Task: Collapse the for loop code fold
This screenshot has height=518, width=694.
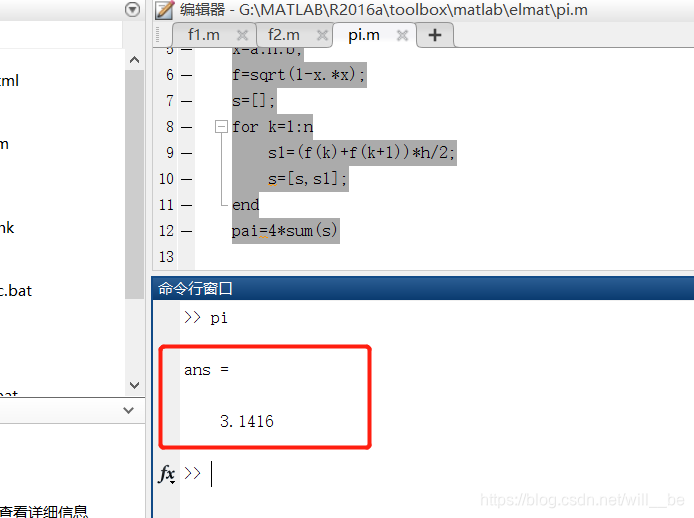Action: tap(221, 127)
